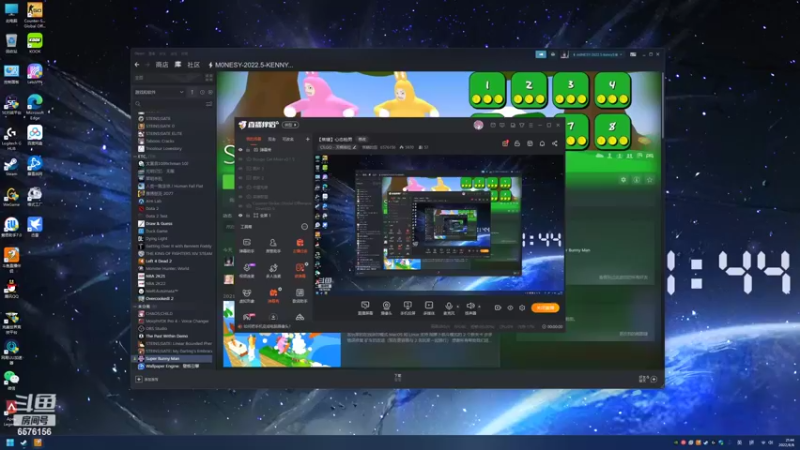
Task: Toggle visibility eye of 图片 2 source
Action: coord(240,178)
